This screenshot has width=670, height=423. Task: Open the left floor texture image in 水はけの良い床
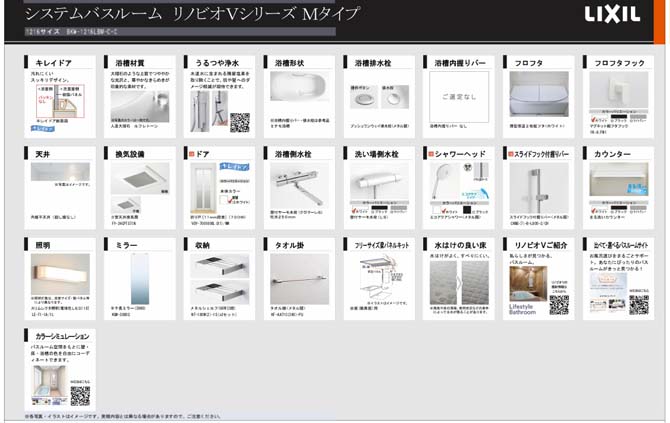pos(443,282)
